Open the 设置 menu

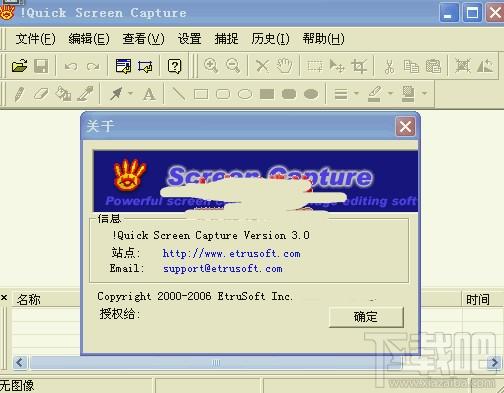coord(190,39)
